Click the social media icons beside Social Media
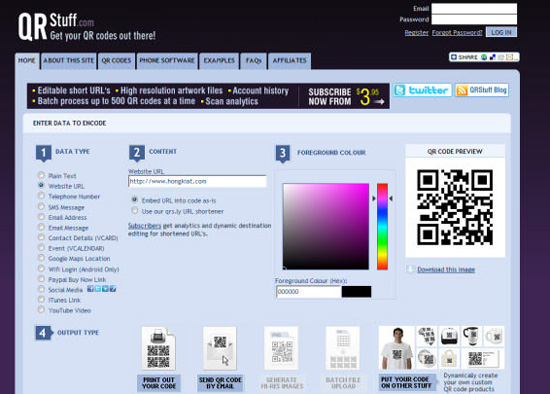This screenshot has width=550, height=394. 101,289
